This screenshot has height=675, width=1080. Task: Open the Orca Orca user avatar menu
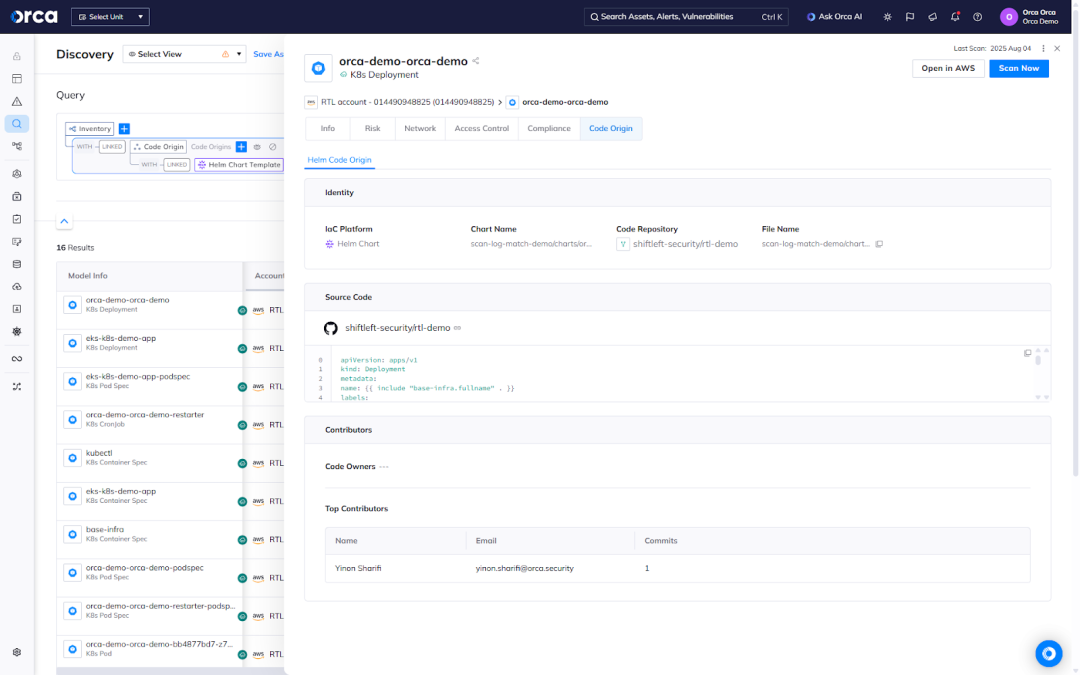tap(1009, 17)
